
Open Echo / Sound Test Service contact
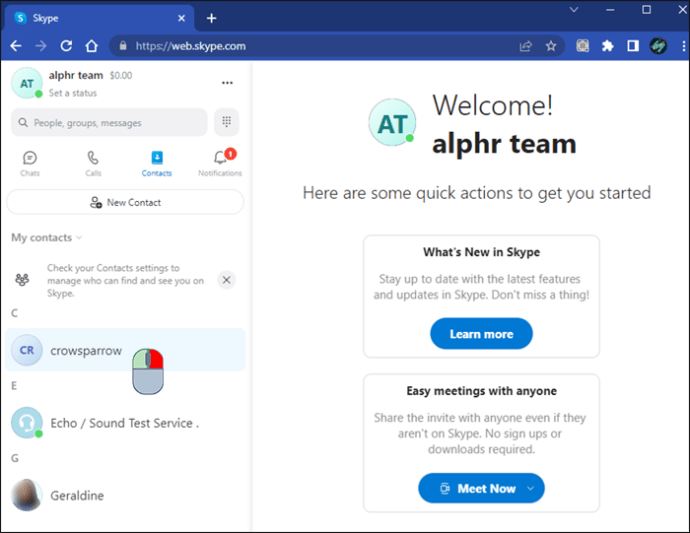pos(125,423)
